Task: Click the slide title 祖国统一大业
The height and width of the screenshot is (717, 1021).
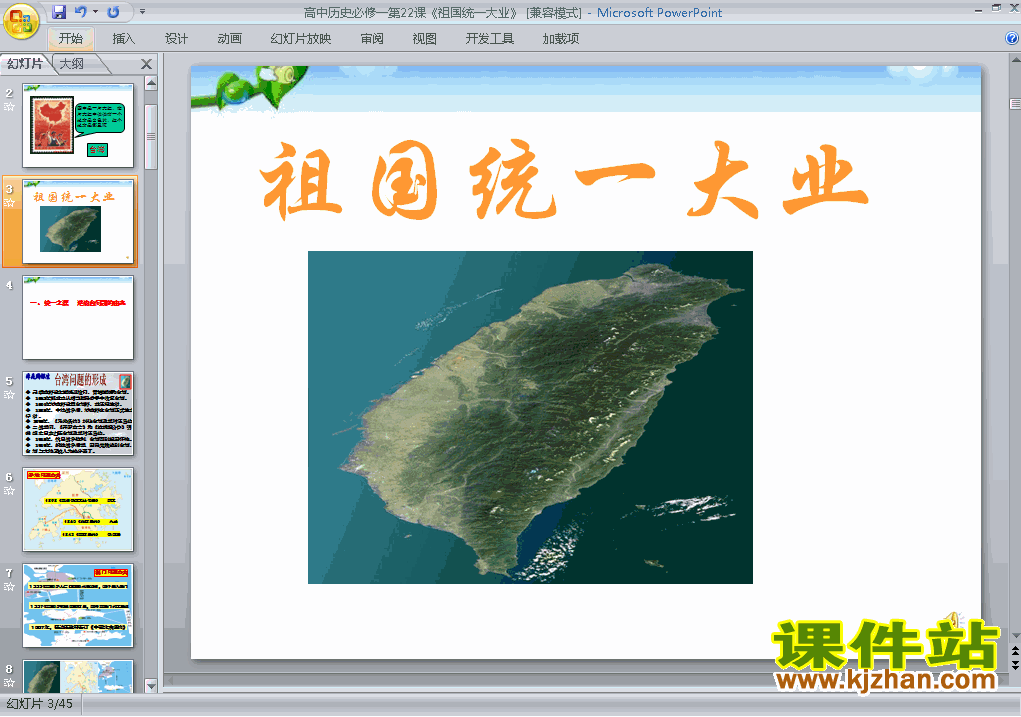Action: pyautogui.click(x=564, y=180)
